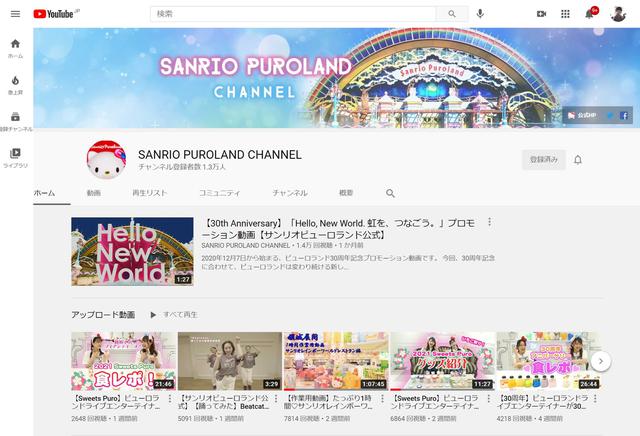
Task: Open the 30th Anniversary video title
Action: (338, 229)
